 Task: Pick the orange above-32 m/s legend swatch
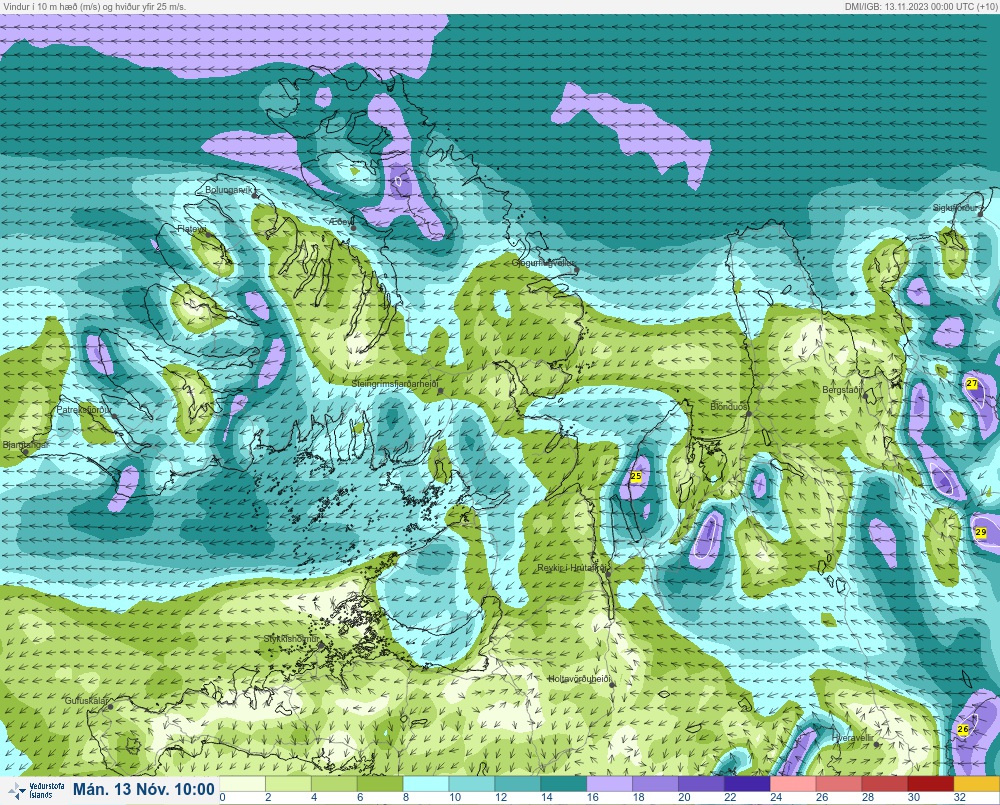(x=977, y=783)
